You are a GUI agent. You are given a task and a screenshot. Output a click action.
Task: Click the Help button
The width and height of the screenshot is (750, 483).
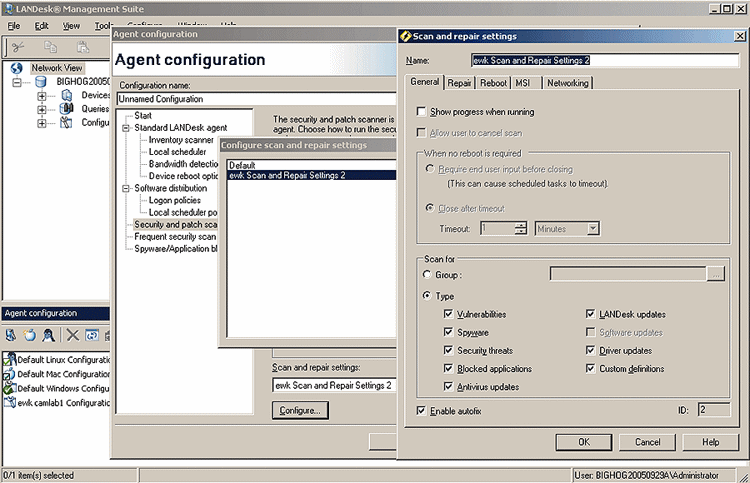point(711,442)
